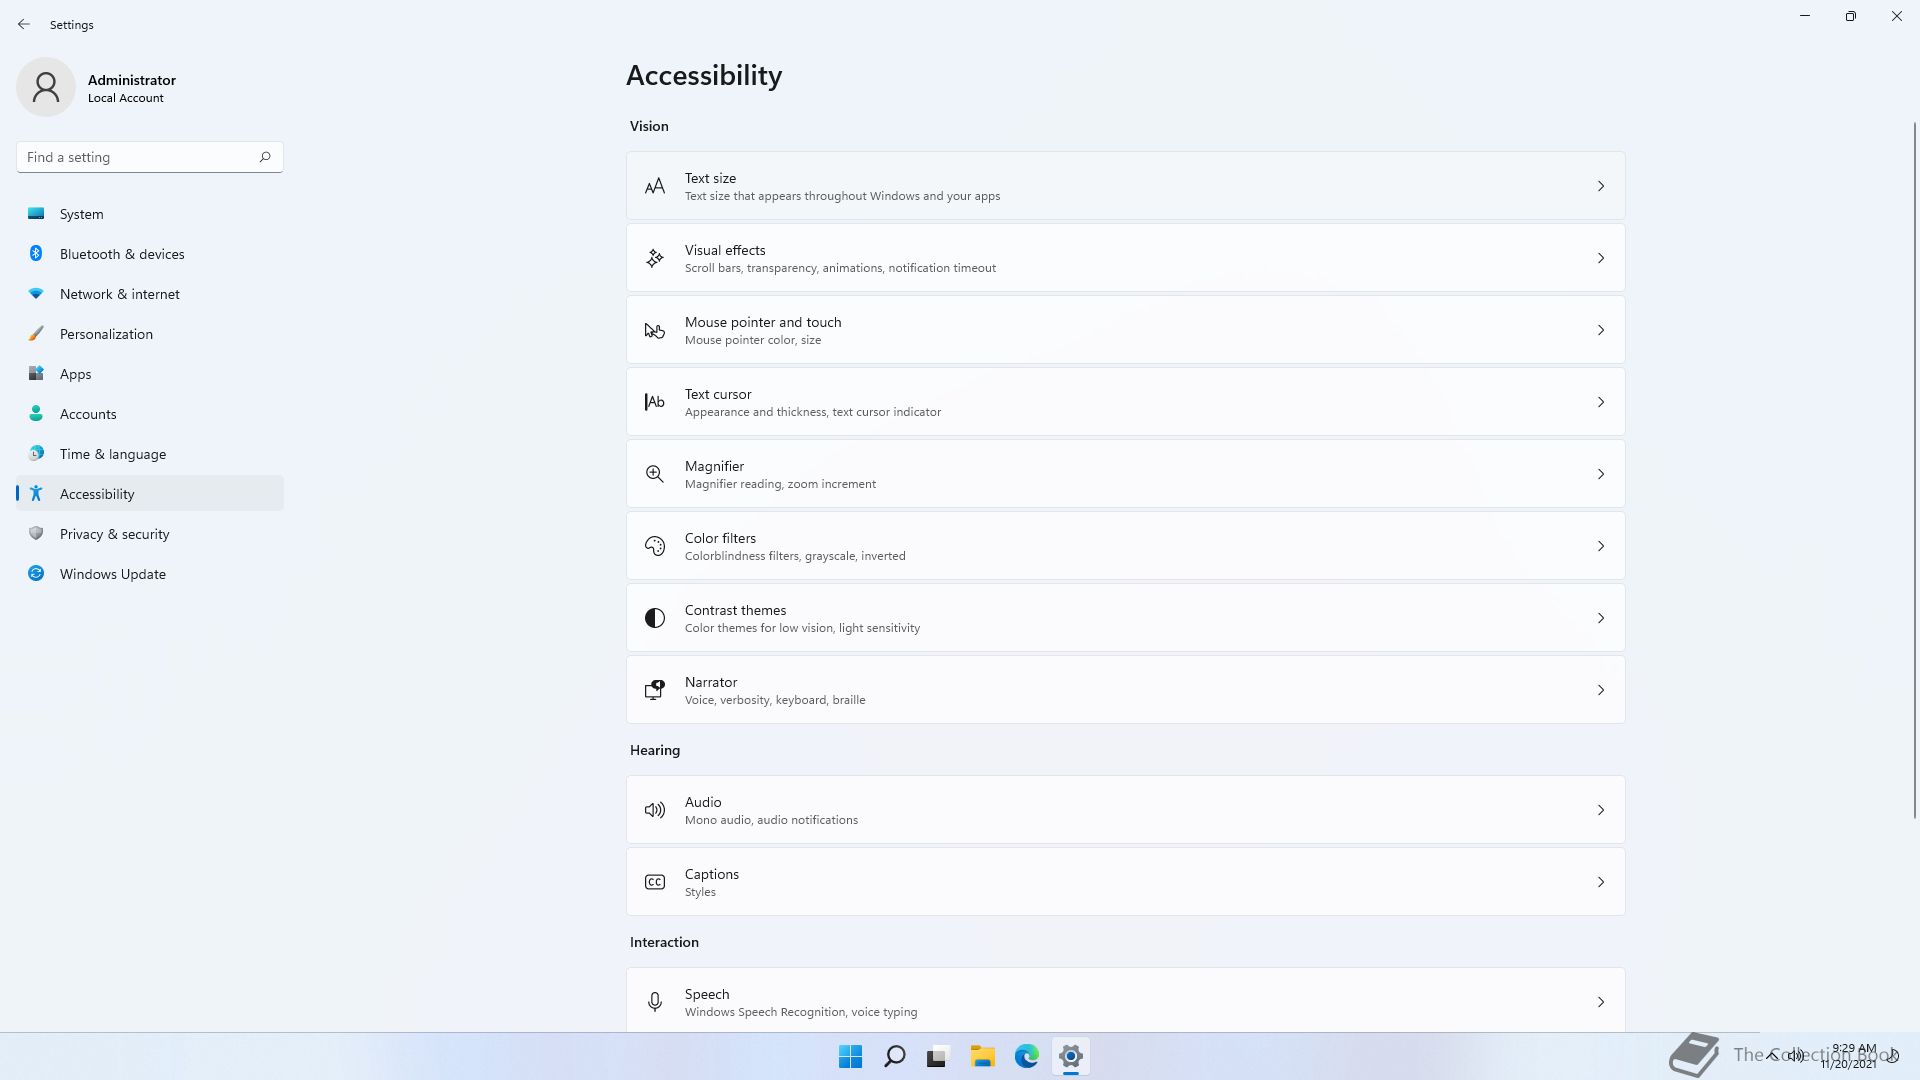Click the Time & language globe icon

pyautogui.click(x=36, y=453)
